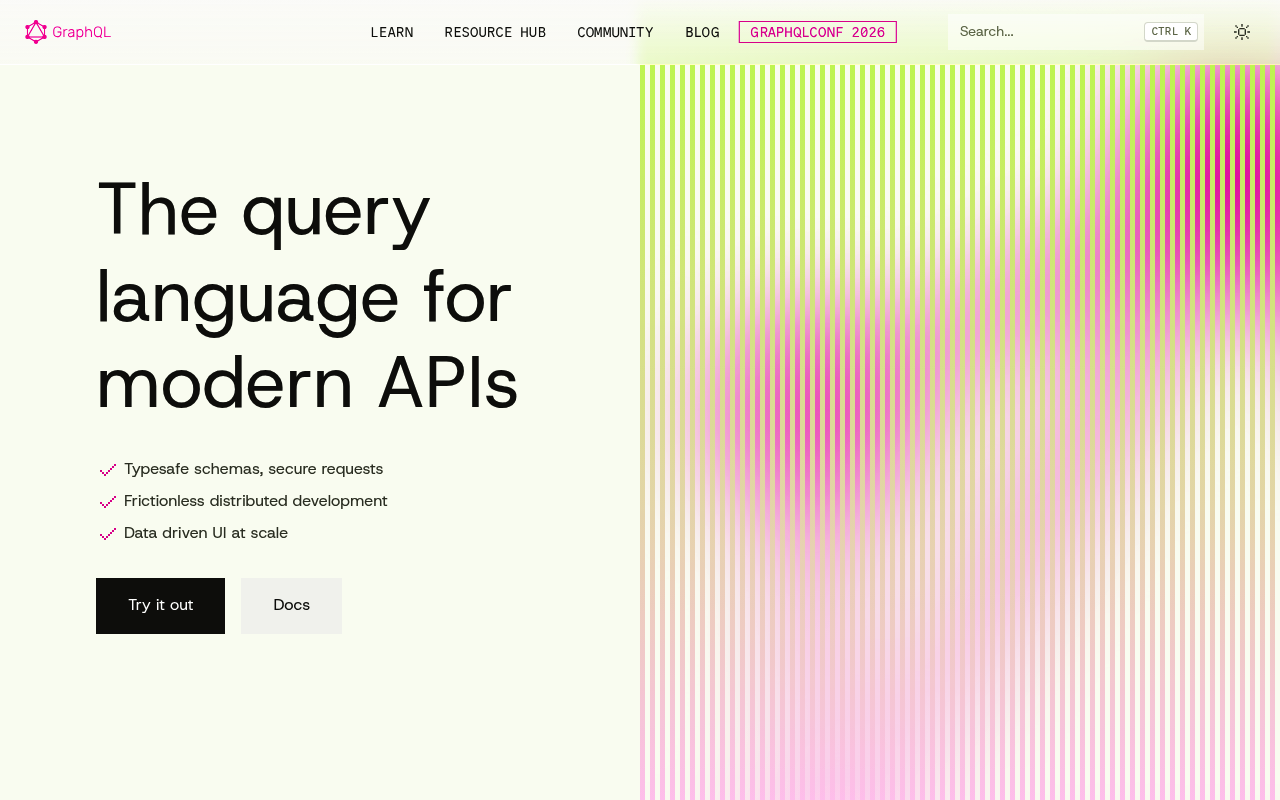Toggle the light/dark theme sun icon
Screen dimensions: 1280x800
point(1242,32)
